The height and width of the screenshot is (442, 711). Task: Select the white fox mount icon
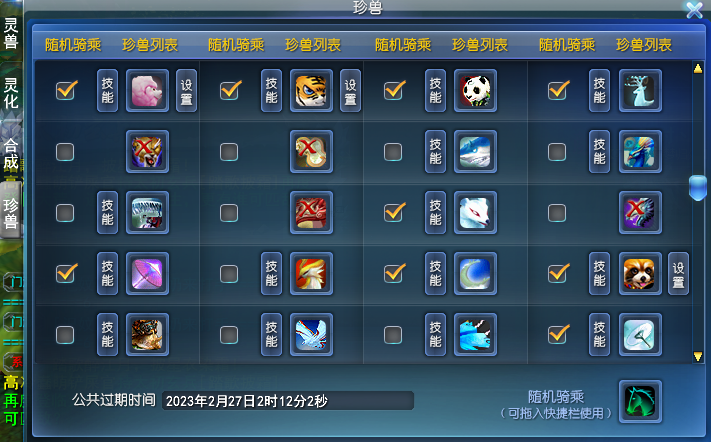coord(475,212)
